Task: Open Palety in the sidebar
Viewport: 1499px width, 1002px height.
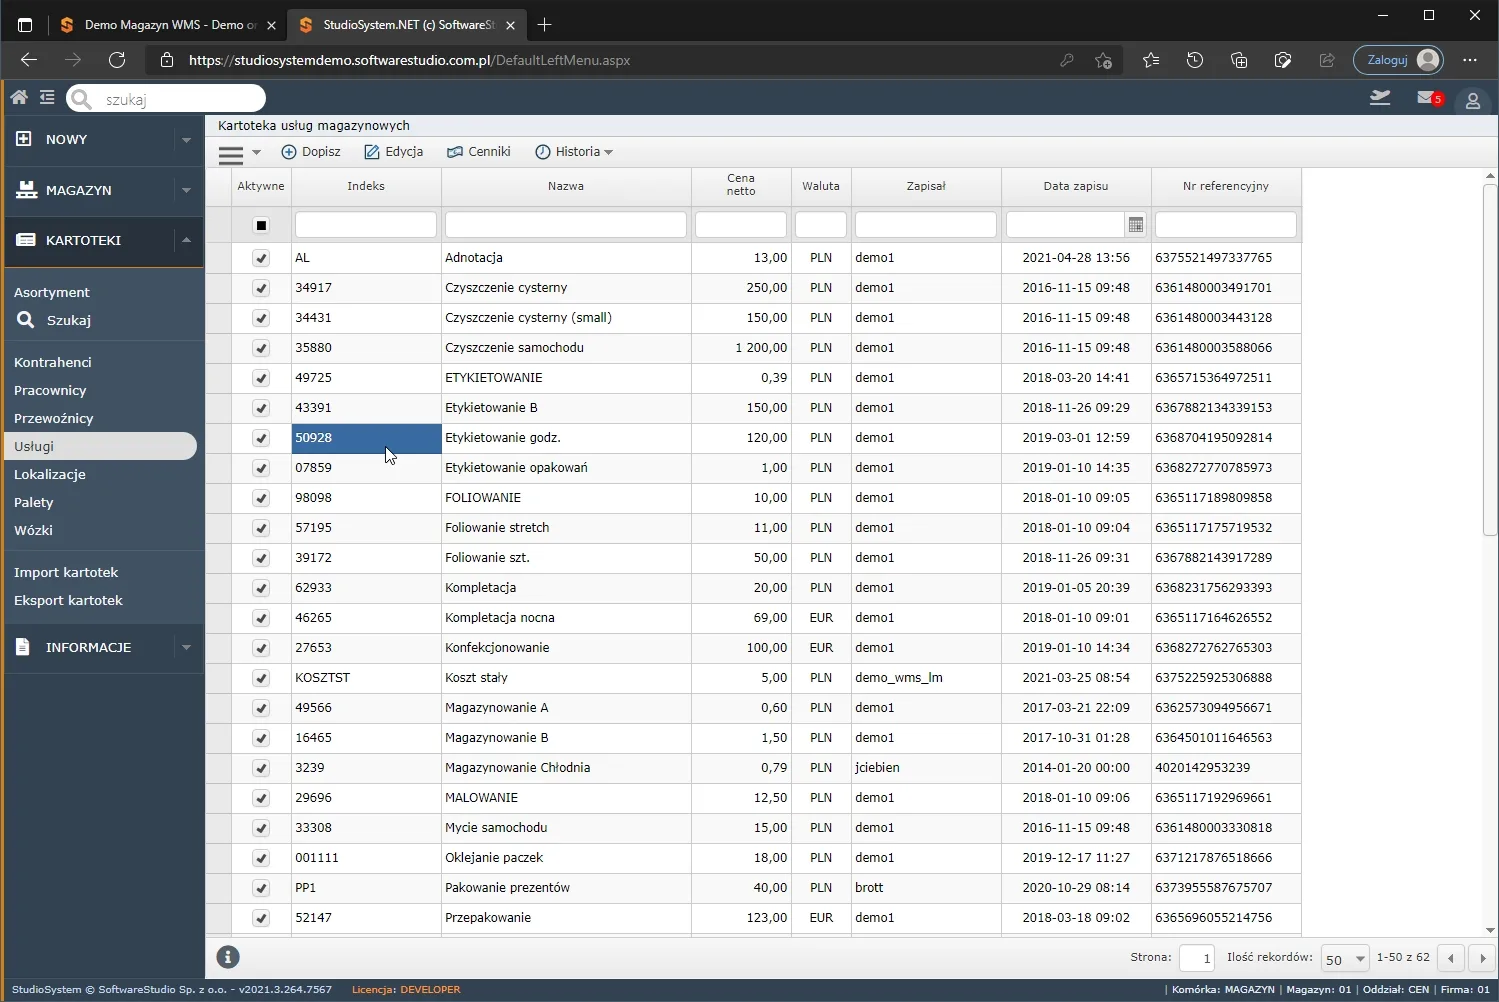Action: click(x=34, y=502)
